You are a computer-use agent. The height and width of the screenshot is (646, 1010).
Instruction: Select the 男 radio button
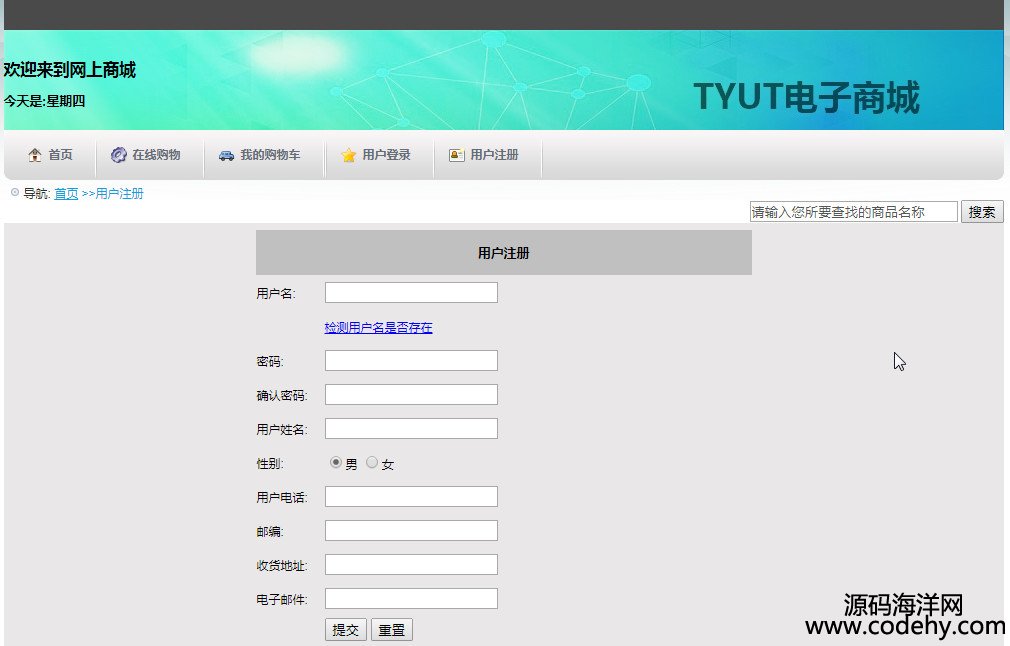(x=336, y=462)
